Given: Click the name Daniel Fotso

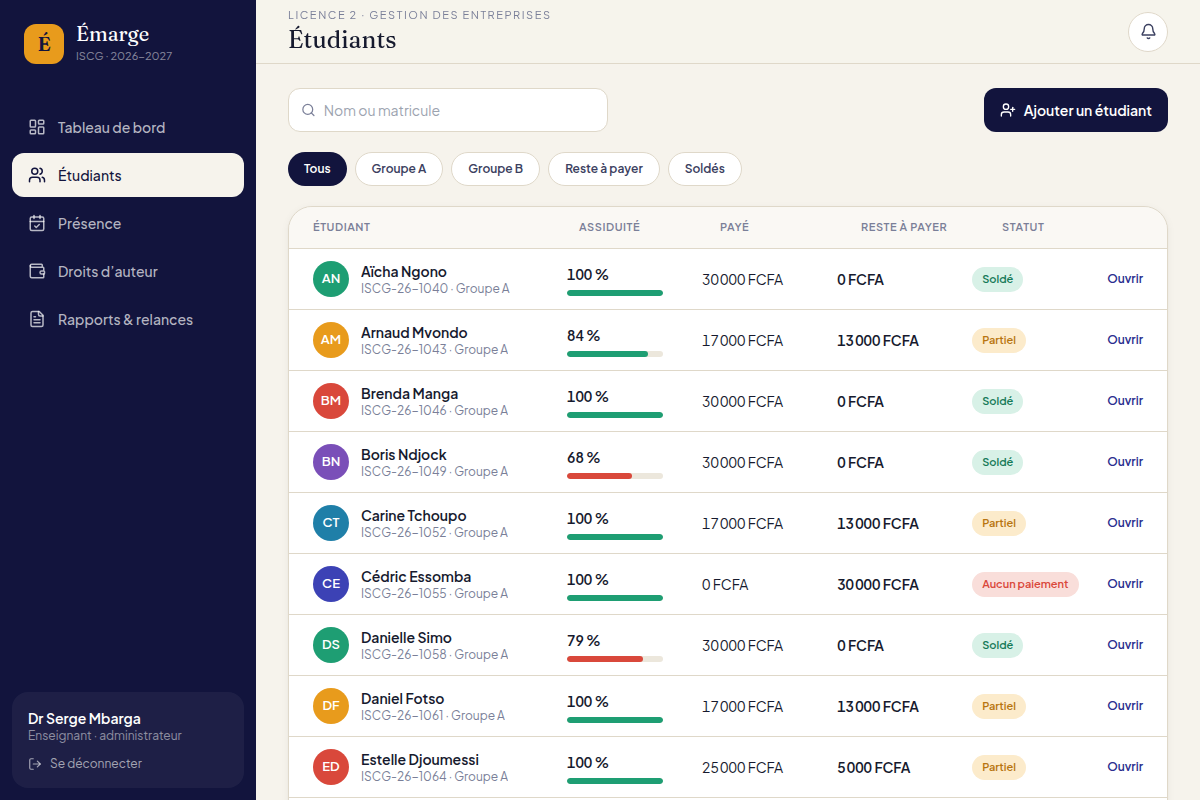Looking at the screenshot, I should point(402,698).
